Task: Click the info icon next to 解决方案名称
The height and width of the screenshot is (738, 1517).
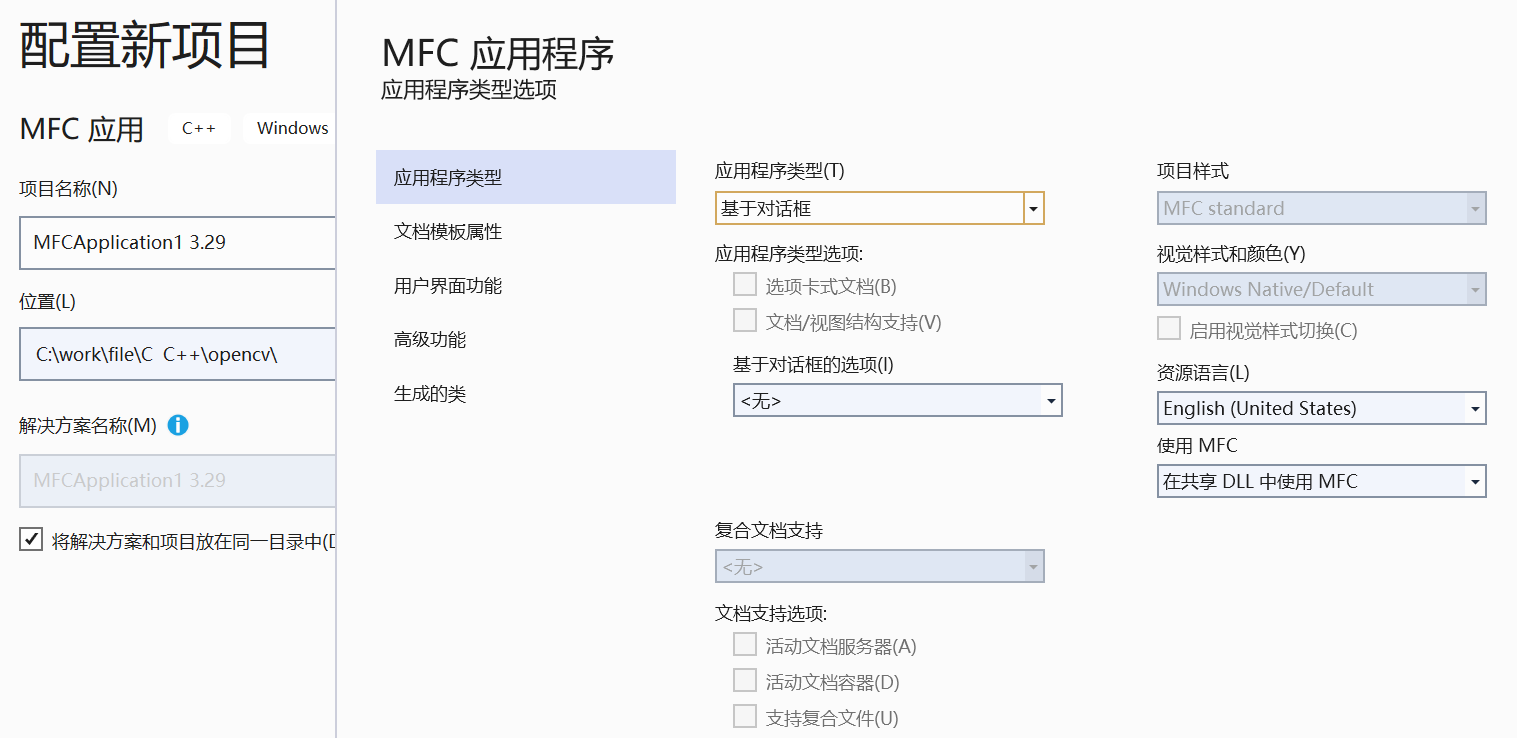Action: pos(178,425)
